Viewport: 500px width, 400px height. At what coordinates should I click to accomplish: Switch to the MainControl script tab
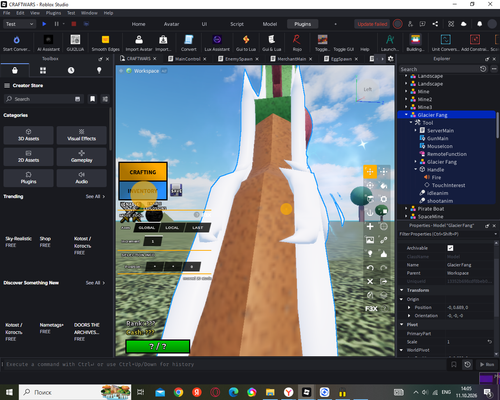[x=187, y=59]
